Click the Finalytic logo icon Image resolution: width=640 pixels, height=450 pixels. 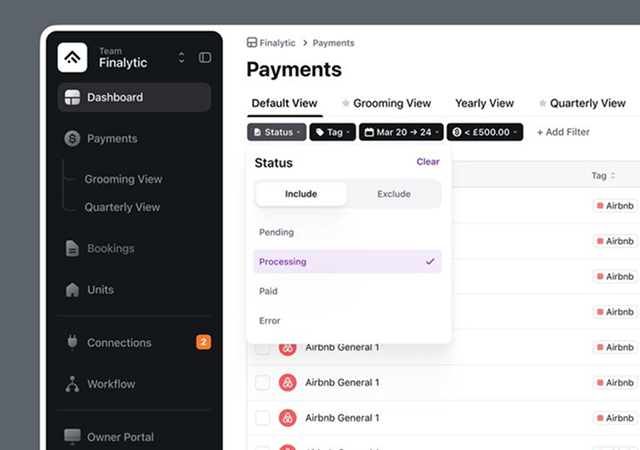coord(73,57)
